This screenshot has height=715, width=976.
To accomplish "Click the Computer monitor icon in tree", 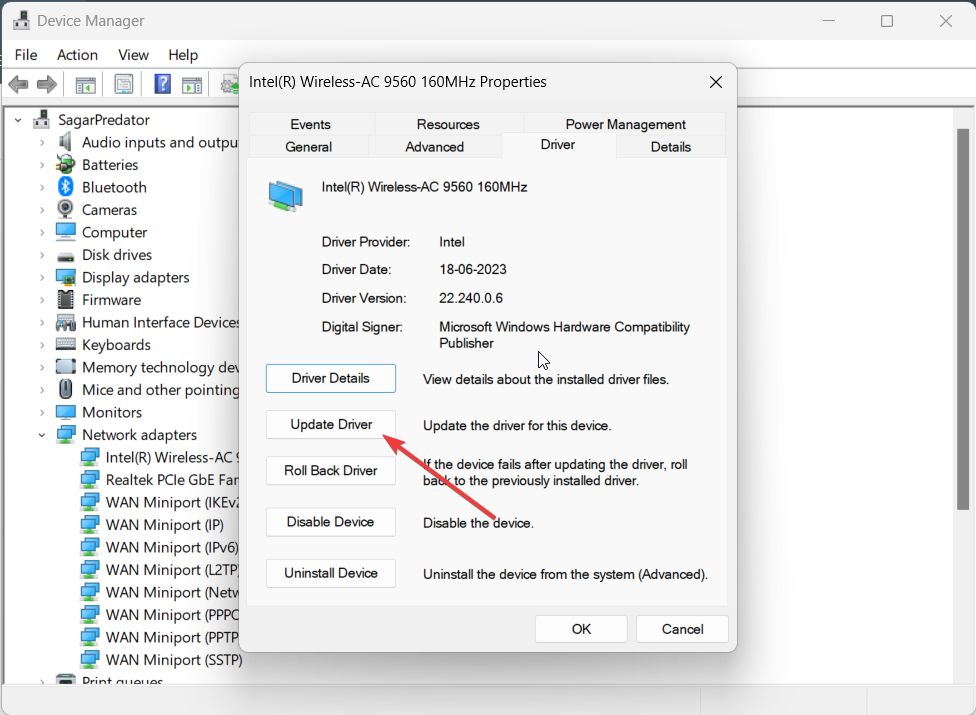I will coord(65,231).
